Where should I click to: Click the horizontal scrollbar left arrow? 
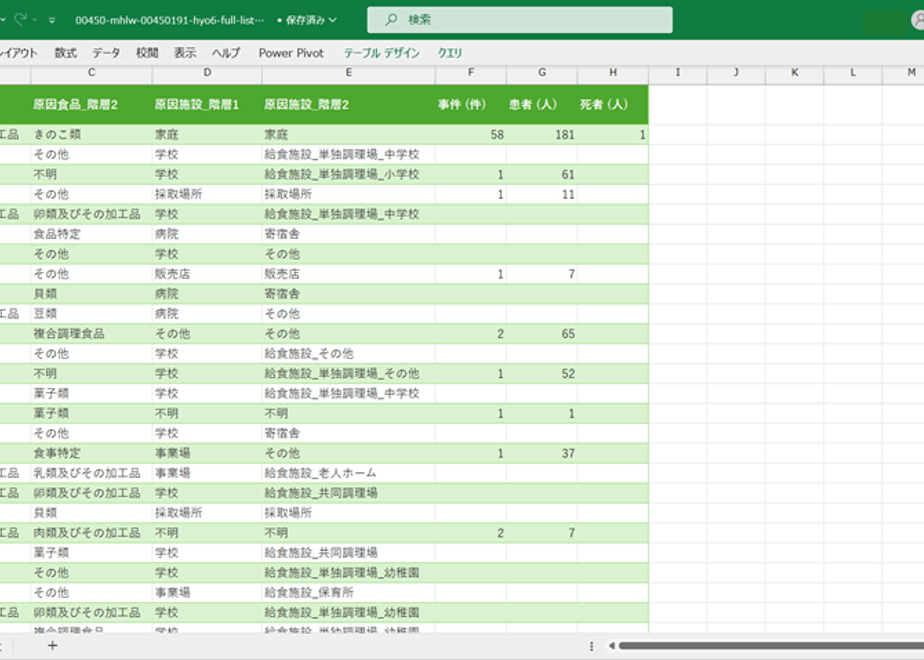612,646
